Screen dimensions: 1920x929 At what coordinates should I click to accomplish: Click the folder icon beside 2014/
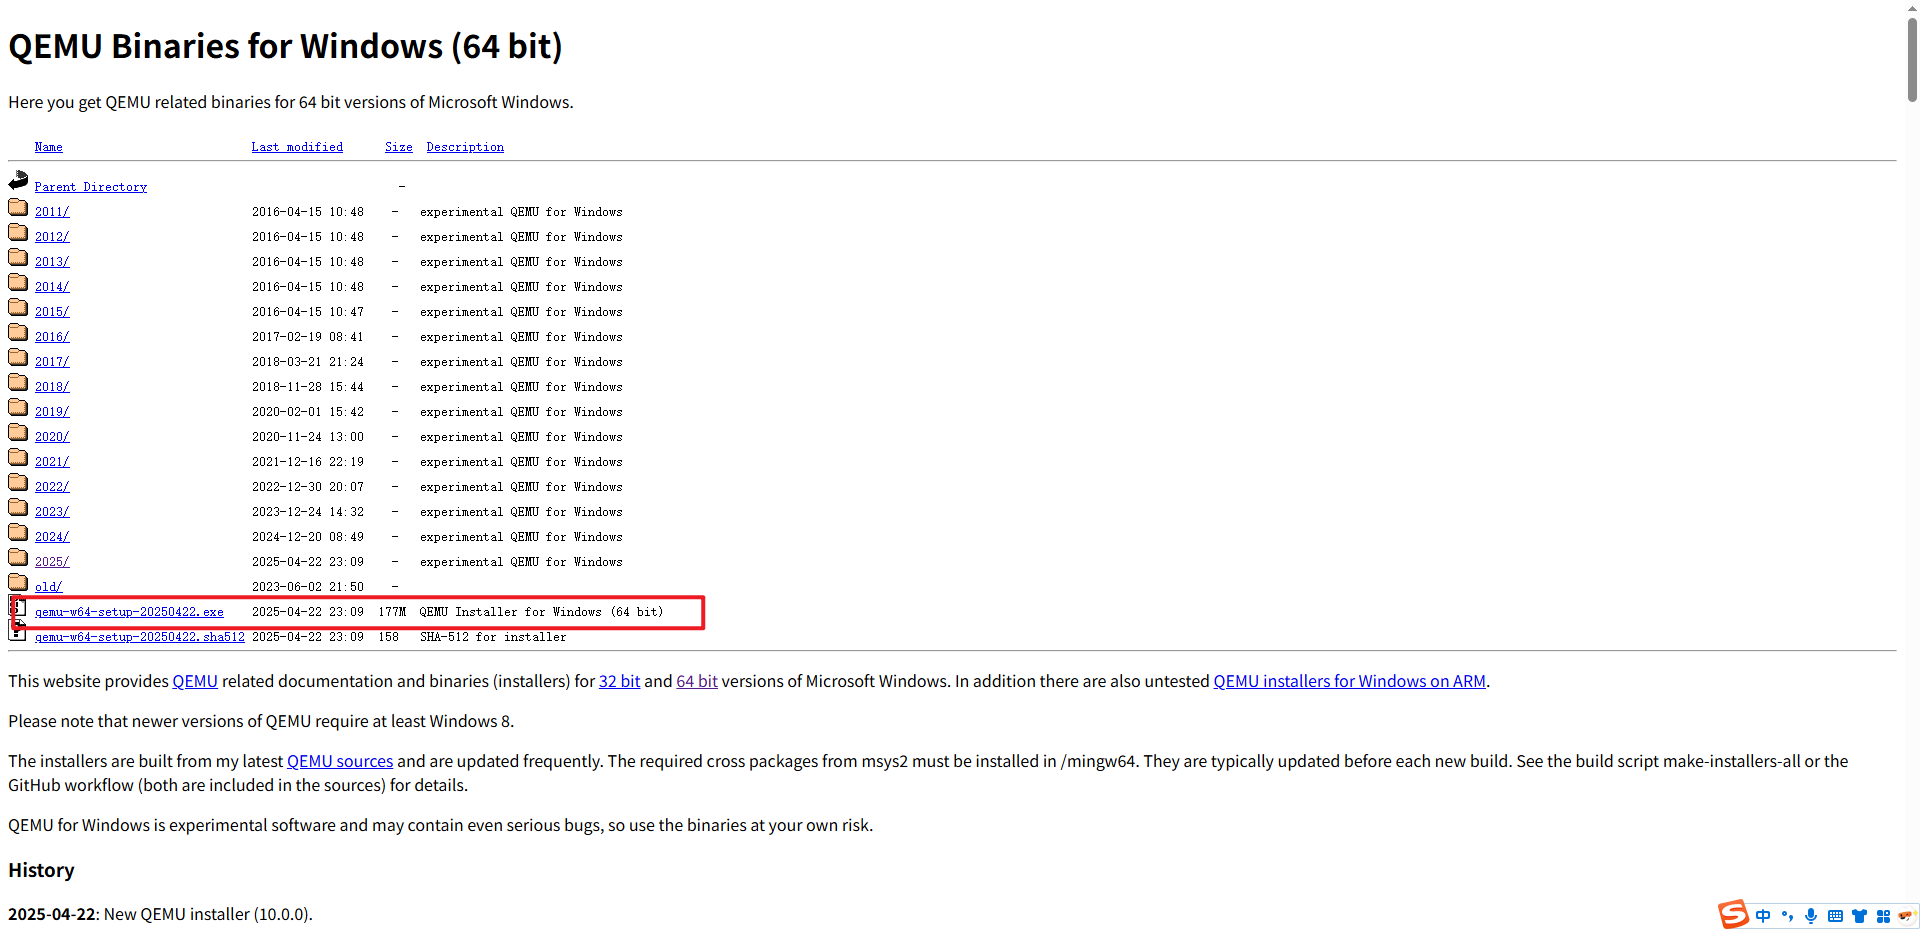click(x=18, y=282)
